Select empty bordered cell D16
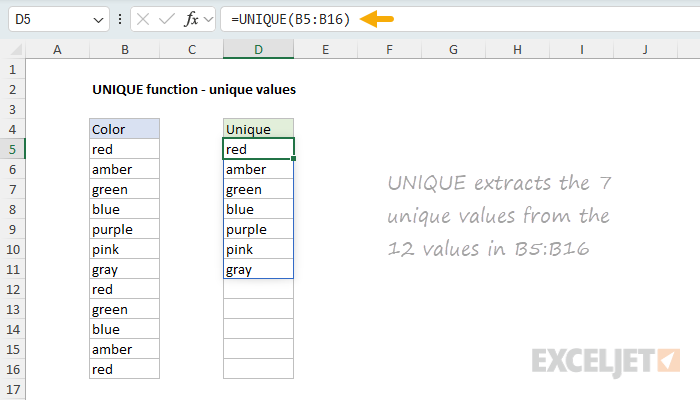 (258, 369)
